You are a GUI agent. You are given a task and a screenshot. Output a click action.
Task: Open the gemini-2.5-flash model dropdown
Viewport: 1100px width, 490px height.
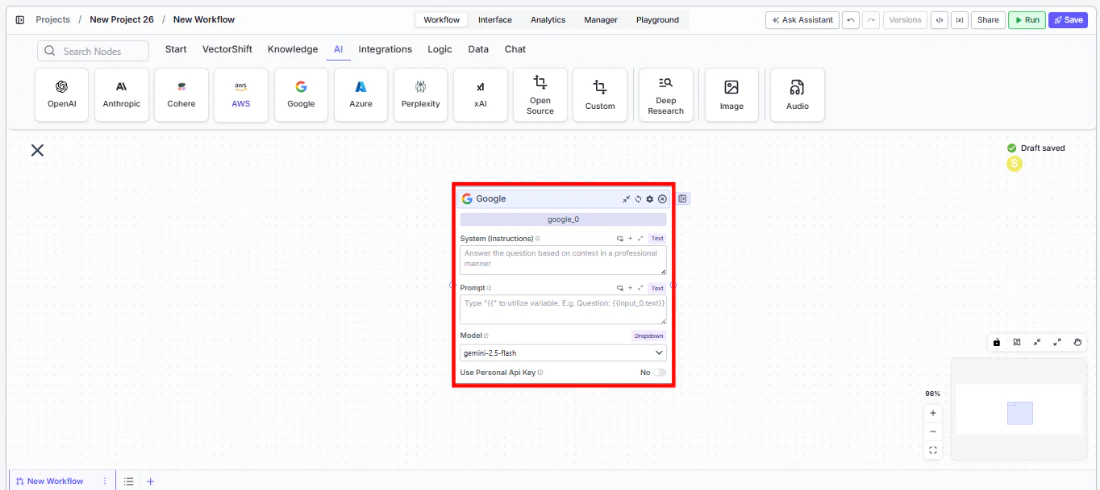[563, 352]
